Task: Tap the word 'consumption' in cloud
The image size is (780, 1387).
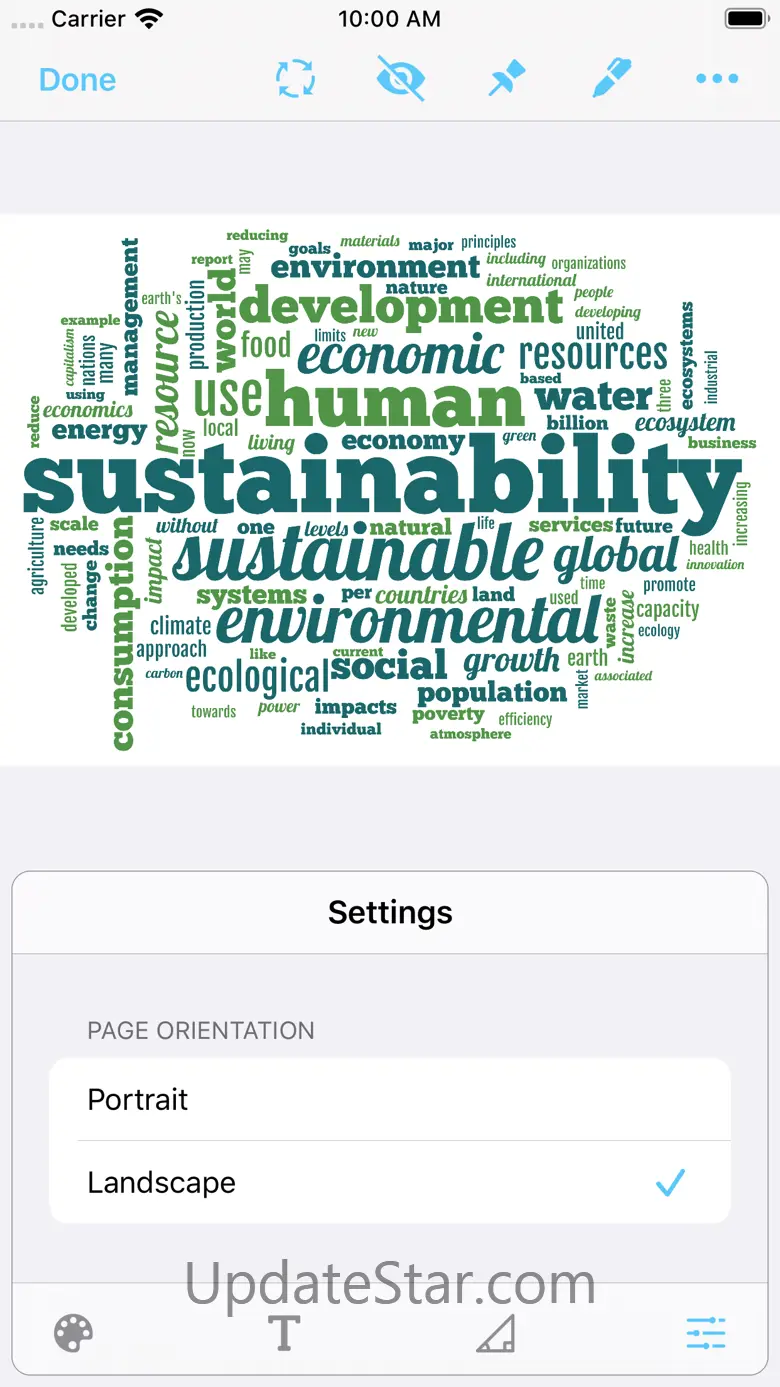Action: click(122, 632)
